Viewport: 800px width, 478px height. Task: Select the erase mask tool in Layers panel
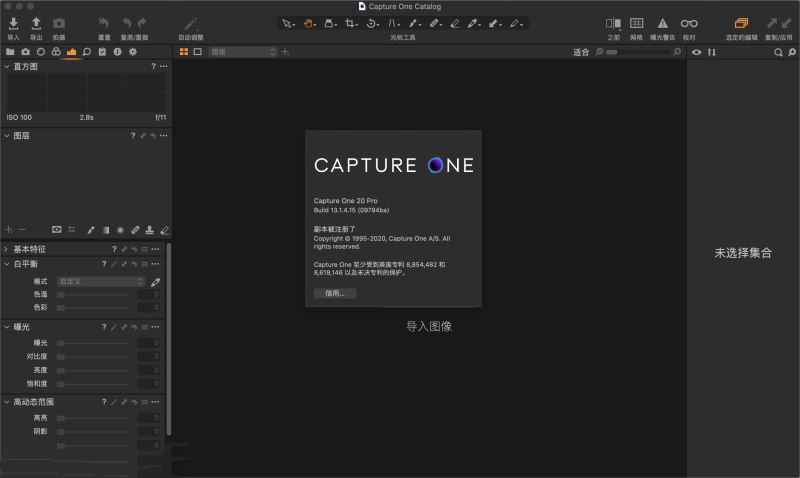pos(164,230)
